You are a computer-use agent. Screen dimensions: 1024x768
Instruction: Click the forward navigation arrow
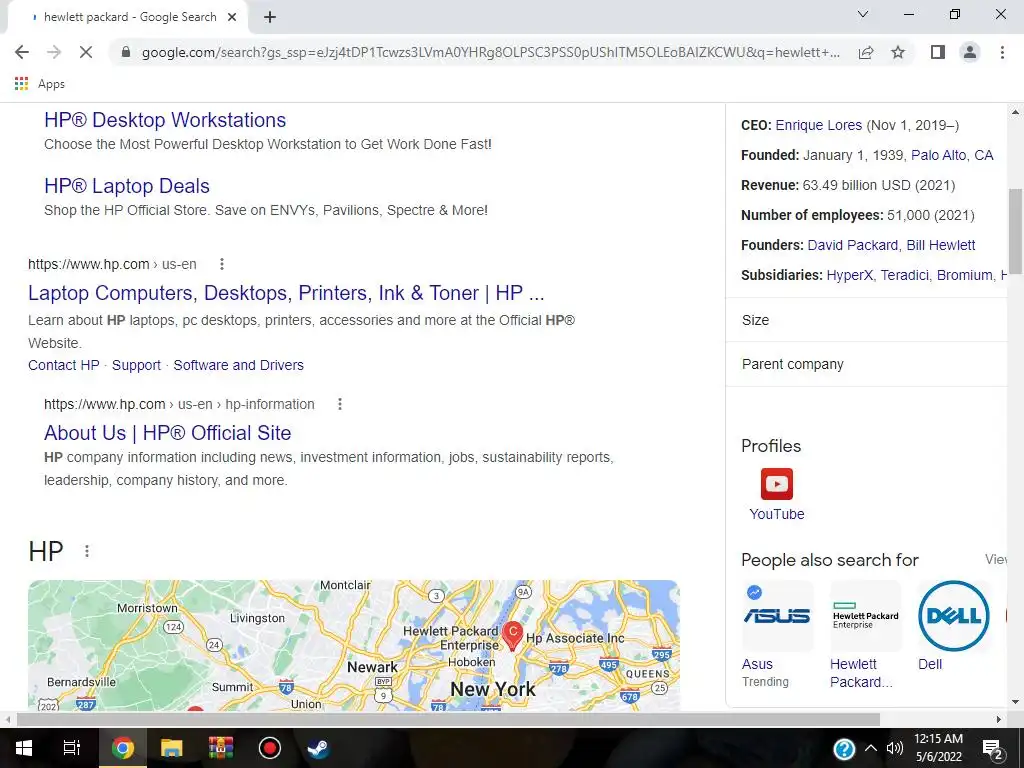tap(54, 52)
